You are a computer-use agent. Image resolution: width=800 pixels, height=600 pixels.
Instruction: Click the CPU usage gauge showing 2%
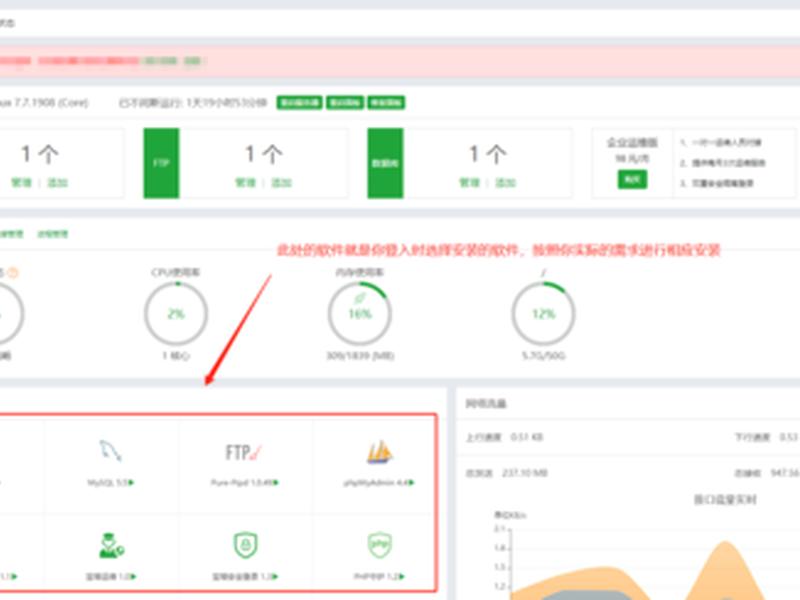[x=176, y=314]
